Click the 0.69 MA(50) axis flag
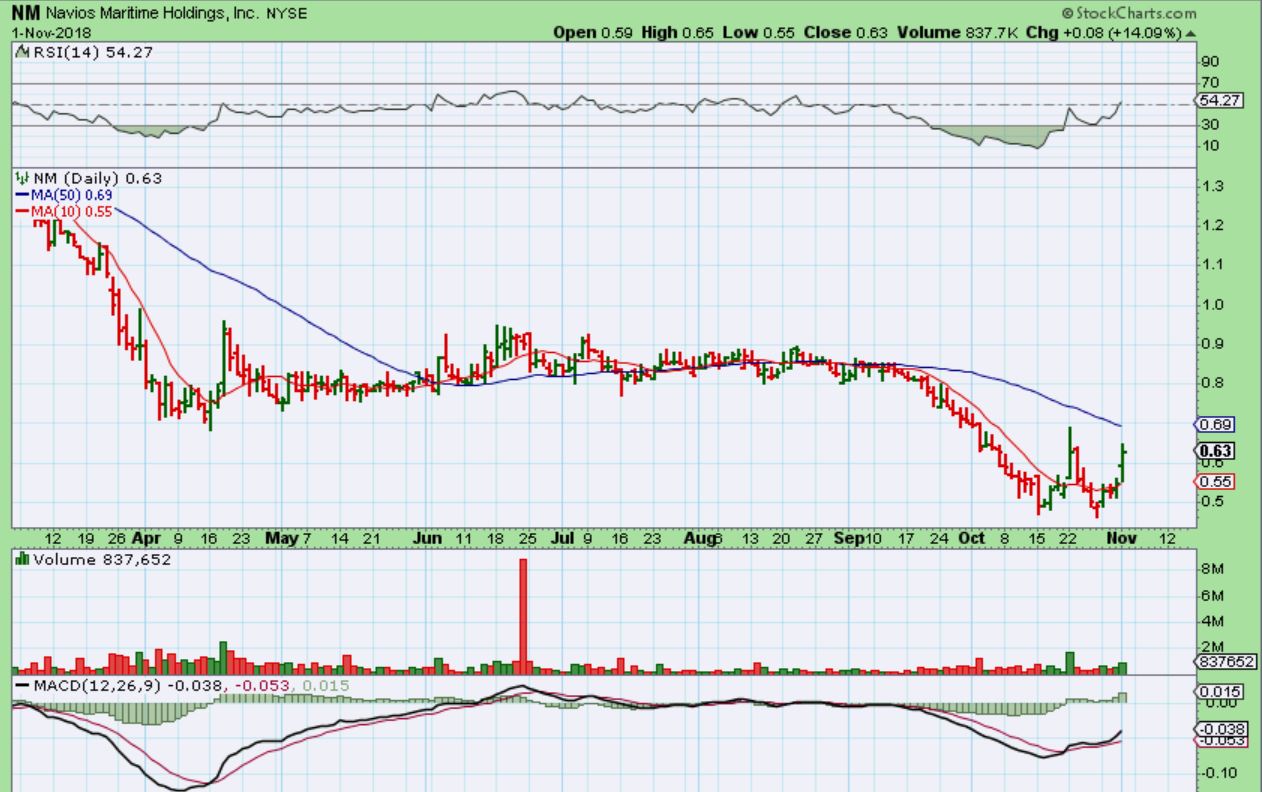 click(x=1214, y=424)
